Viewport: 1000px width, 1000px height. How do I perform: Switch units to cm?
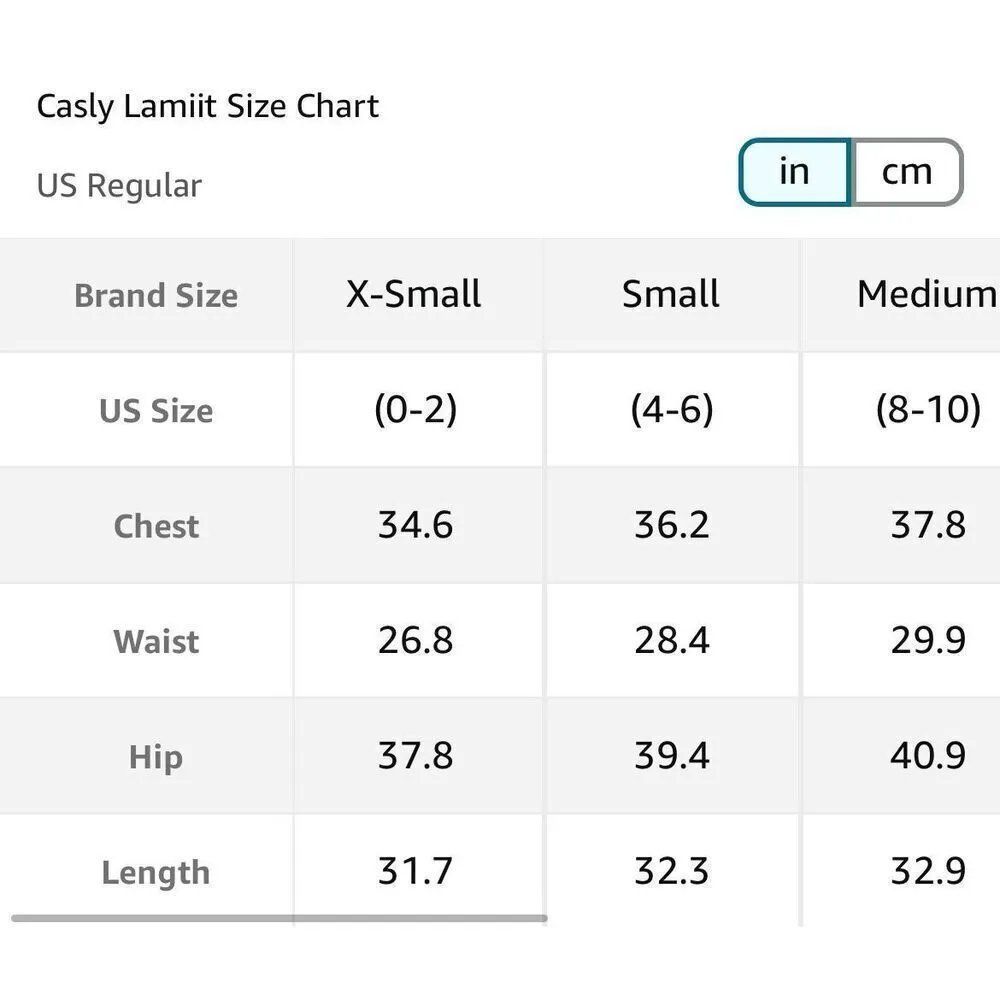click(906, 172)
